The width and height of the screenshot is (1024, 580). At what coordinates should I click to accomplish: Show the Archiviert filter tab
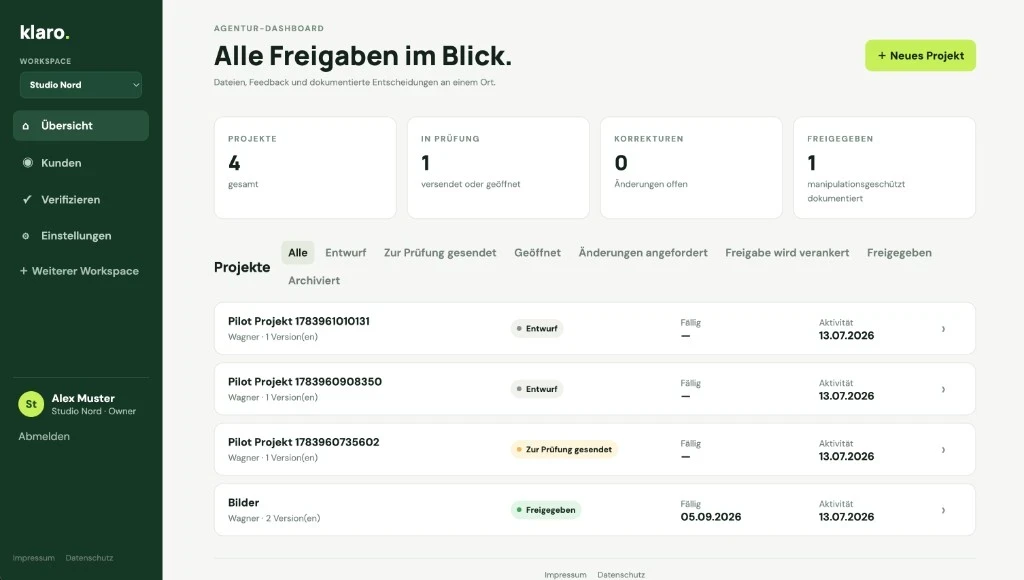pyautogui.click(x=314, y=280)
